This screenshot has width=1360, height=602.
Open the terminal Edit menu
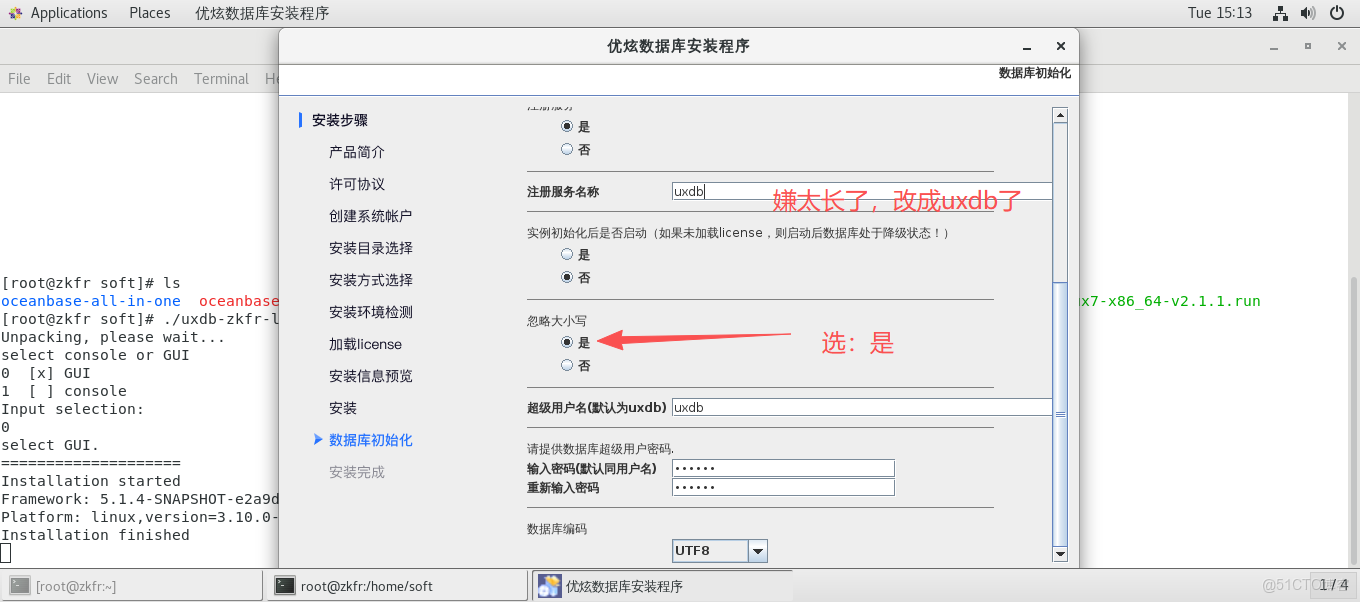coord(59,79)
